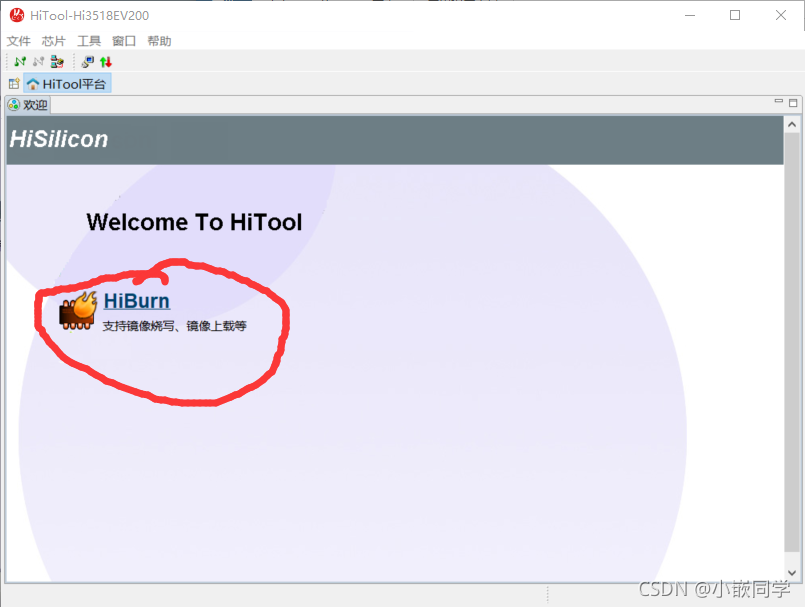Click the green-red up/down arrows icon
The image size is (805, 607).
[x=106, y=62]
